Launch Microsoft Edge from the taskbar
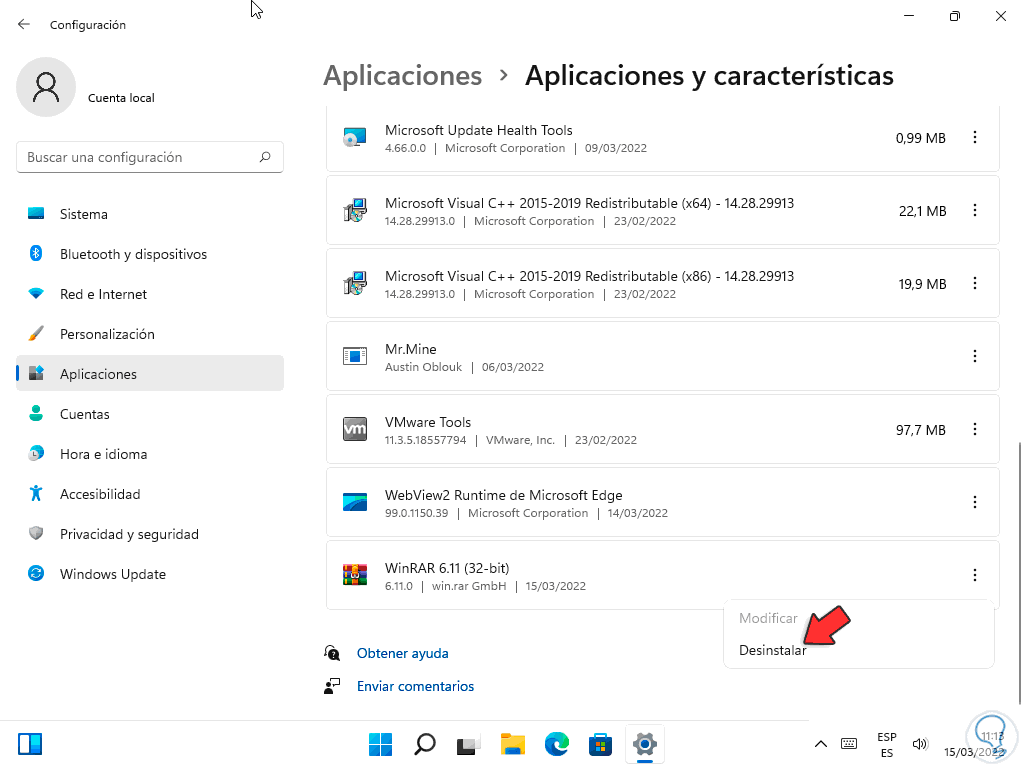The height and width of the screenshot is (768, 1024). (556, 744)
